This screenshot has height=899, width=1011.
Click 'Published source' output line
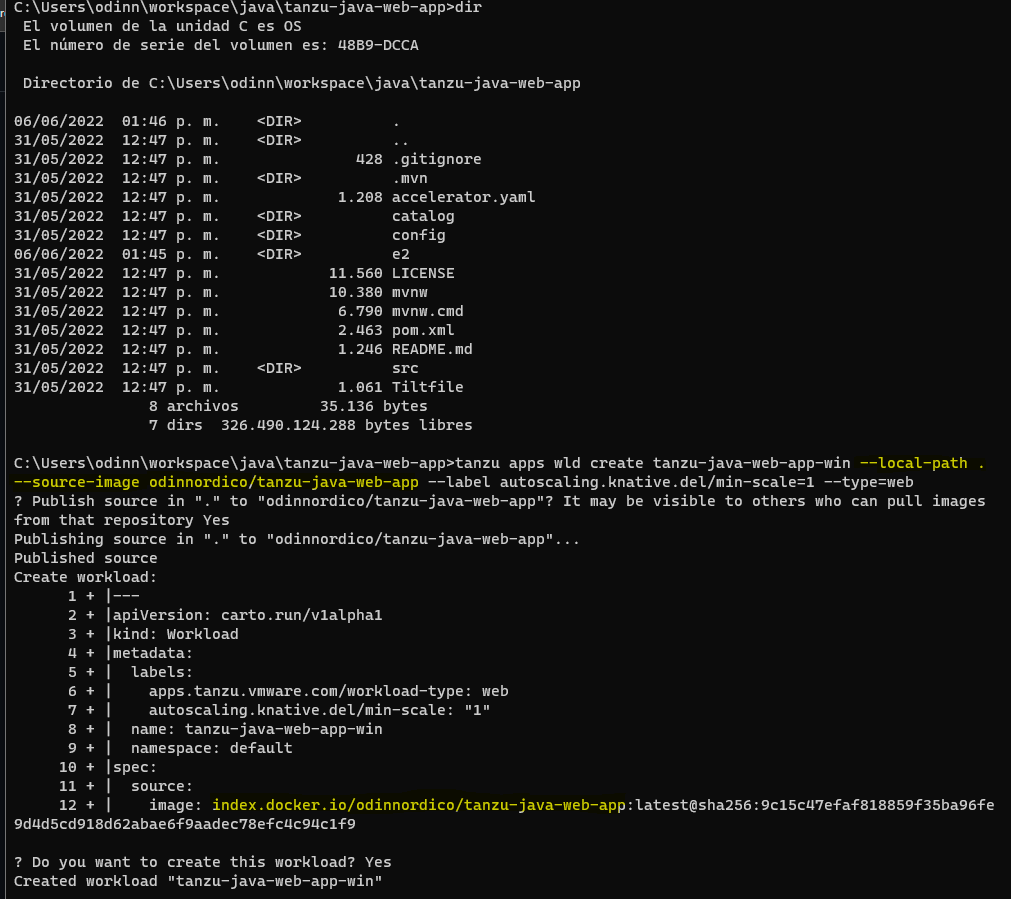pyautogui.click(x=86, y=558)
